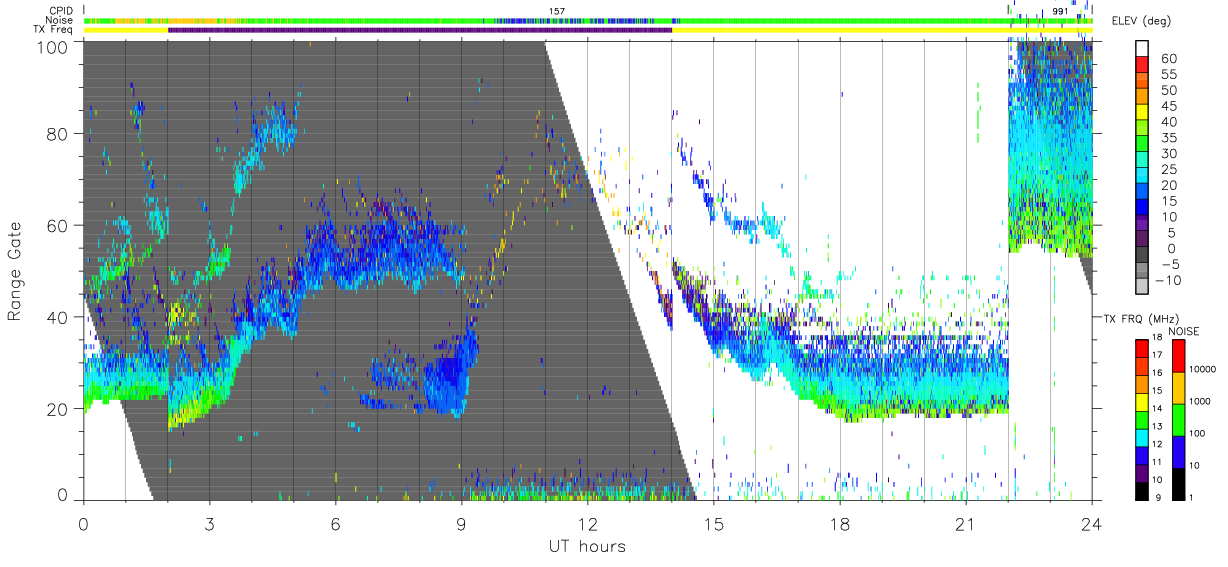Click UT hours tick label 9
This screenshot has height=567, width=1228.
461,523
